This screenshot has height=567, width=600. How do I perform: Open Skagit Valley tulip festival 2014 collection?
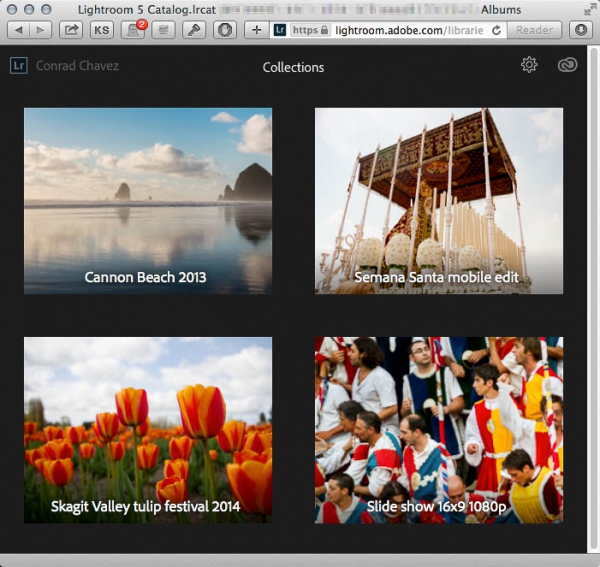148,429
